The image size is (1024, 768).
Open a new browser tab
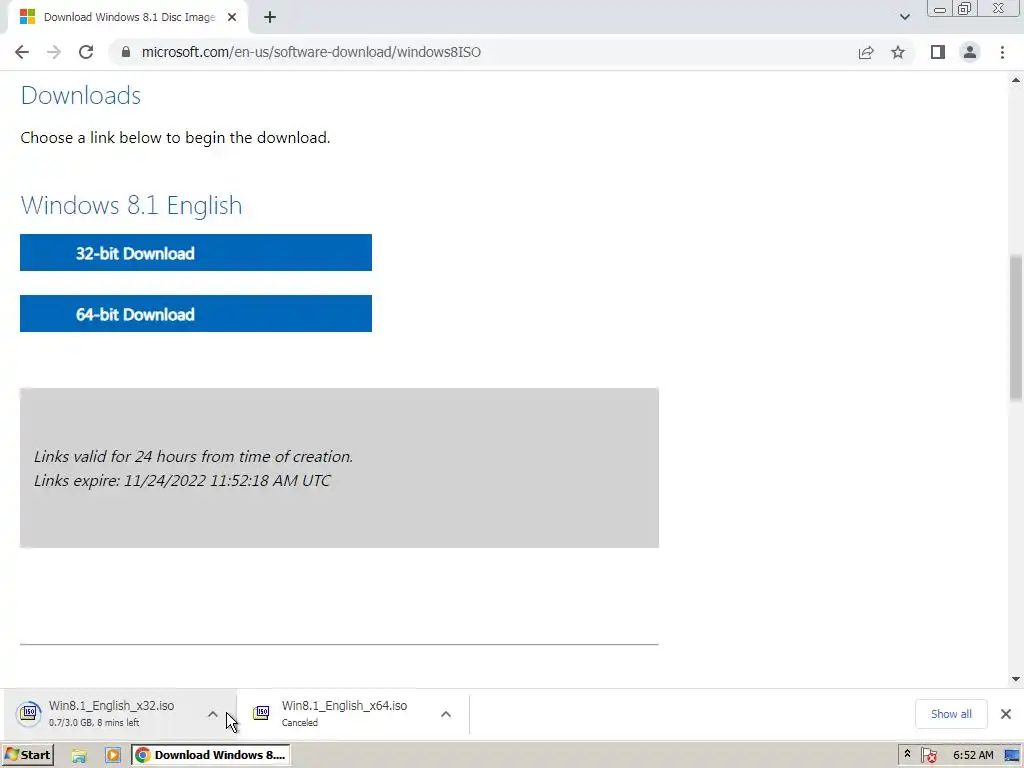coord(270,18)
